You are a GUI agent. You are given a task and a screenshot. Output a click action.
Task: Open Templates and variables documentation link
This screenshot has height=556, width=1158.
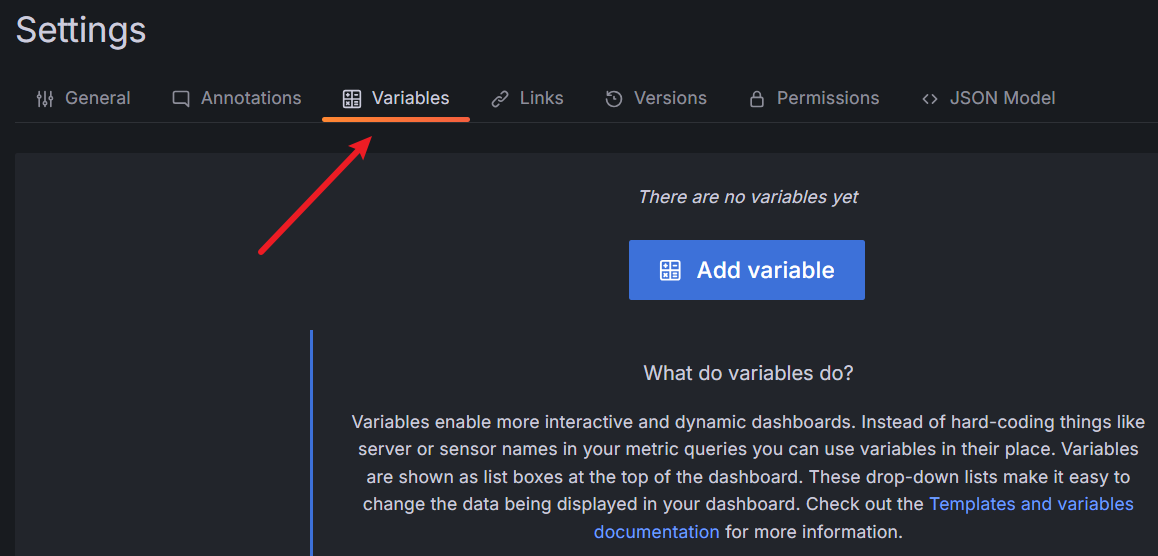click(1030, 504)
